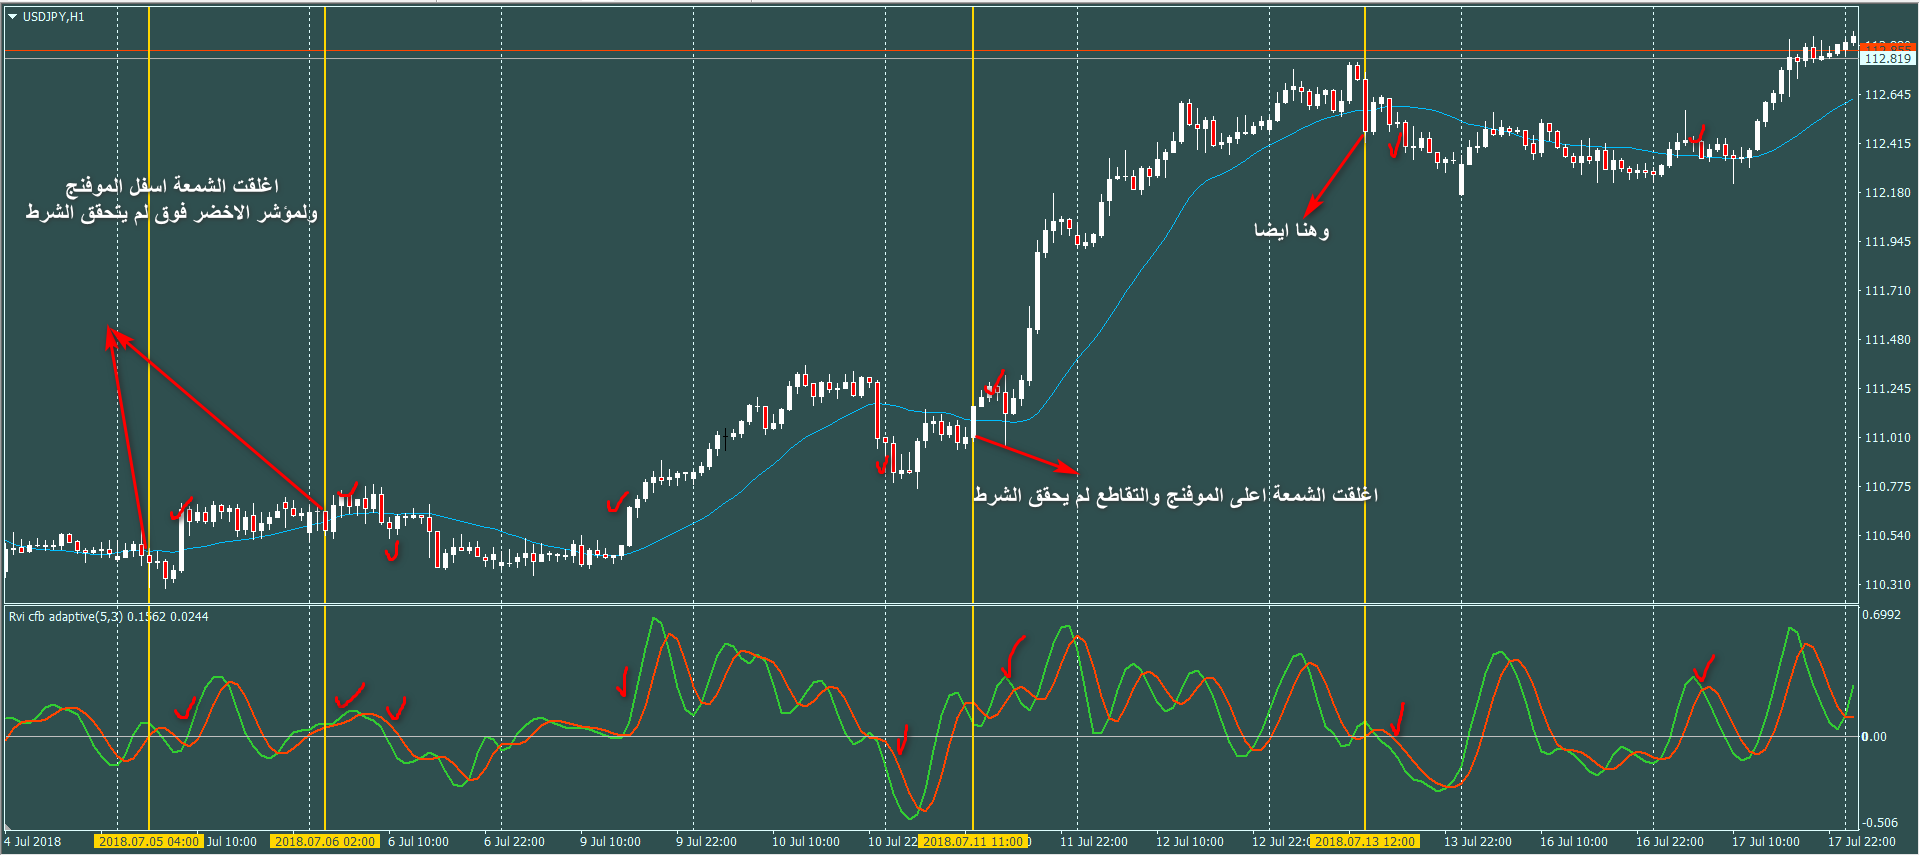Select the 2018.07.13 12:00 yellow time label

point(1364,842)
